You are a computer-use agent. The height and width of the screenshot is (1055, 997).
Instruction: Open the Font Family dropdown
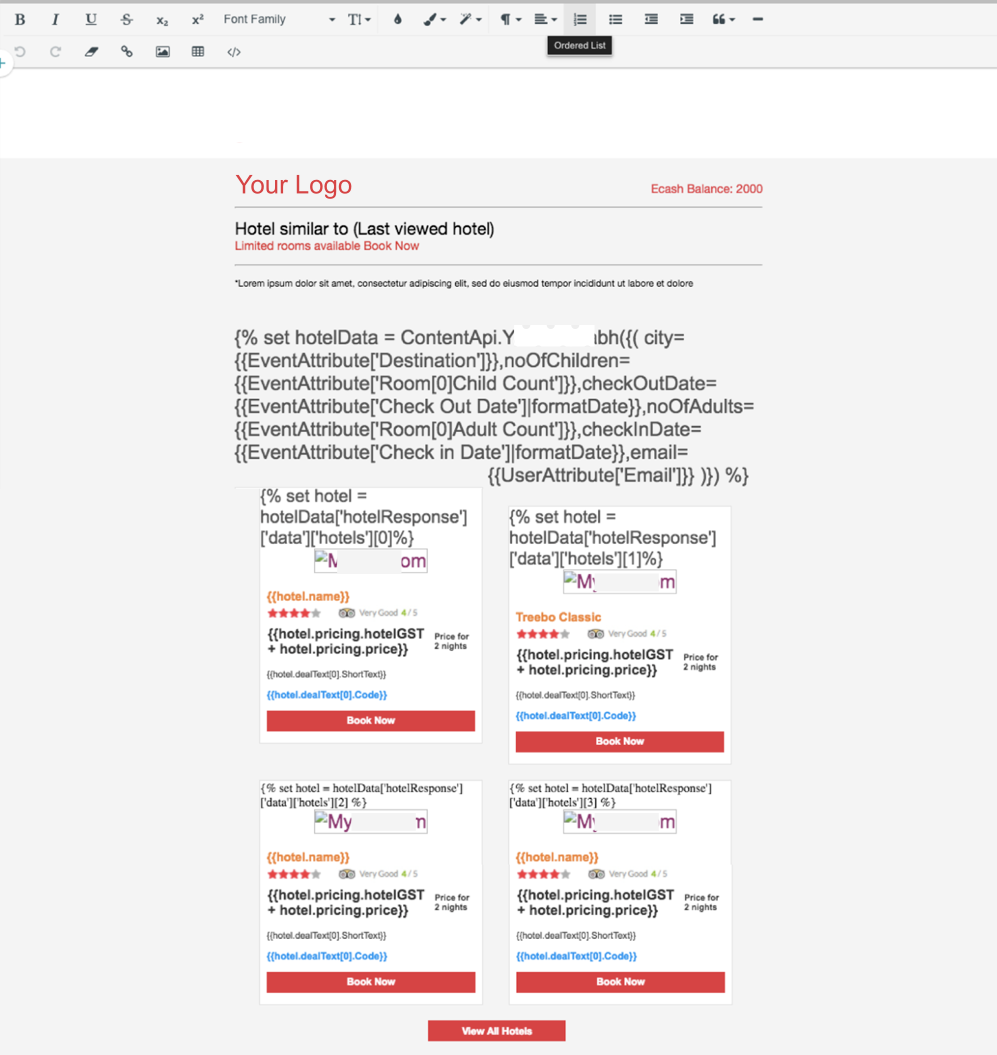[x=279, y=19]
